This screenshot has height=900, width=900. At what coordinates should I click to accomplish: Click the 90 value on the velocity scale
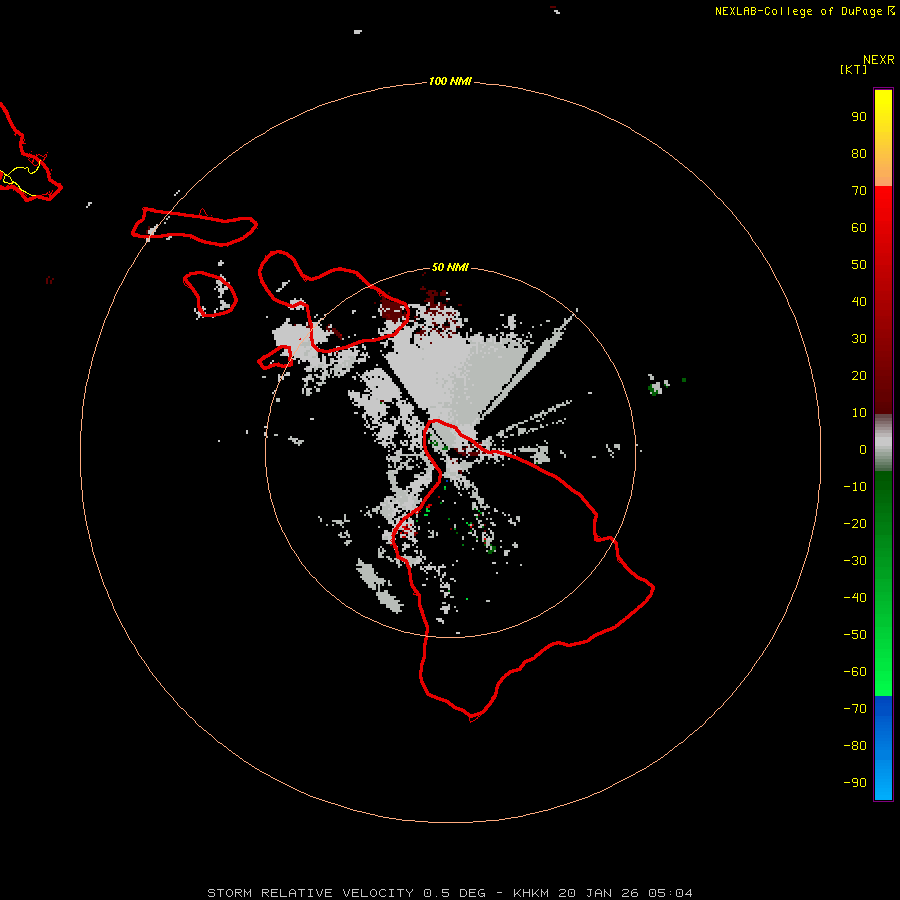pyautogui.click(x=859, y=117)
